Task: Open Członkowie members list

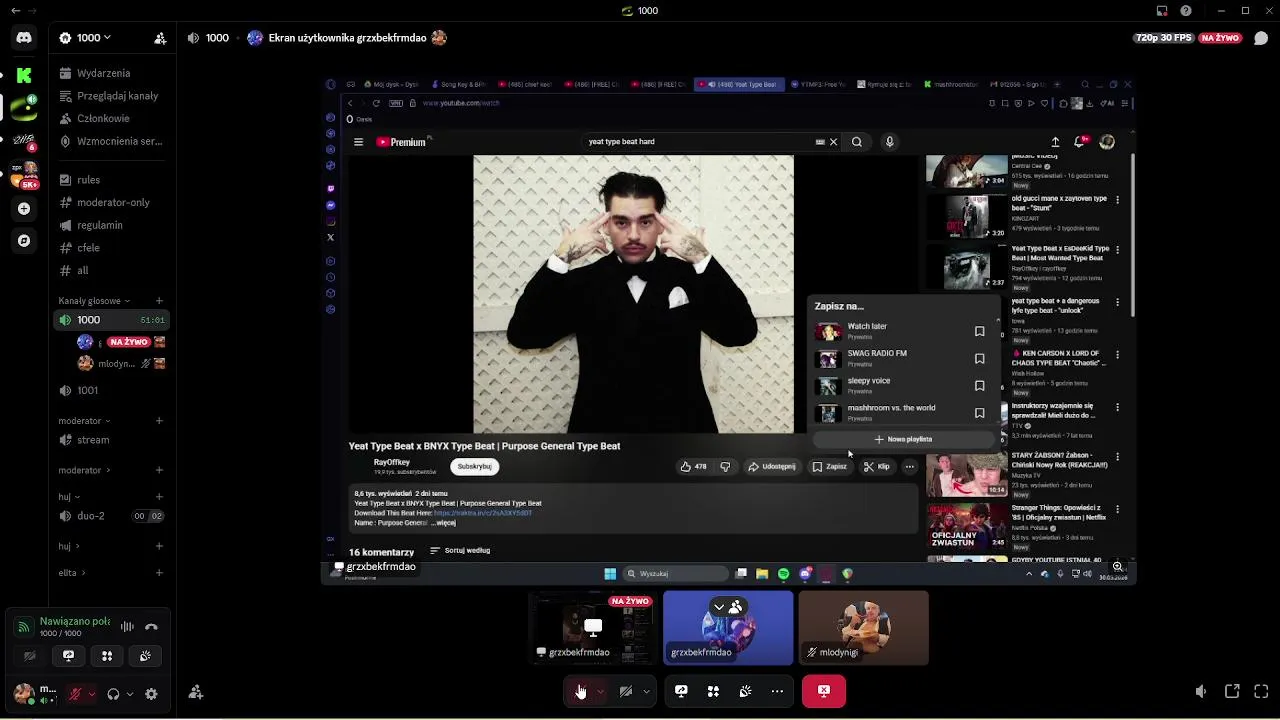Action: (x=111, y=118)
